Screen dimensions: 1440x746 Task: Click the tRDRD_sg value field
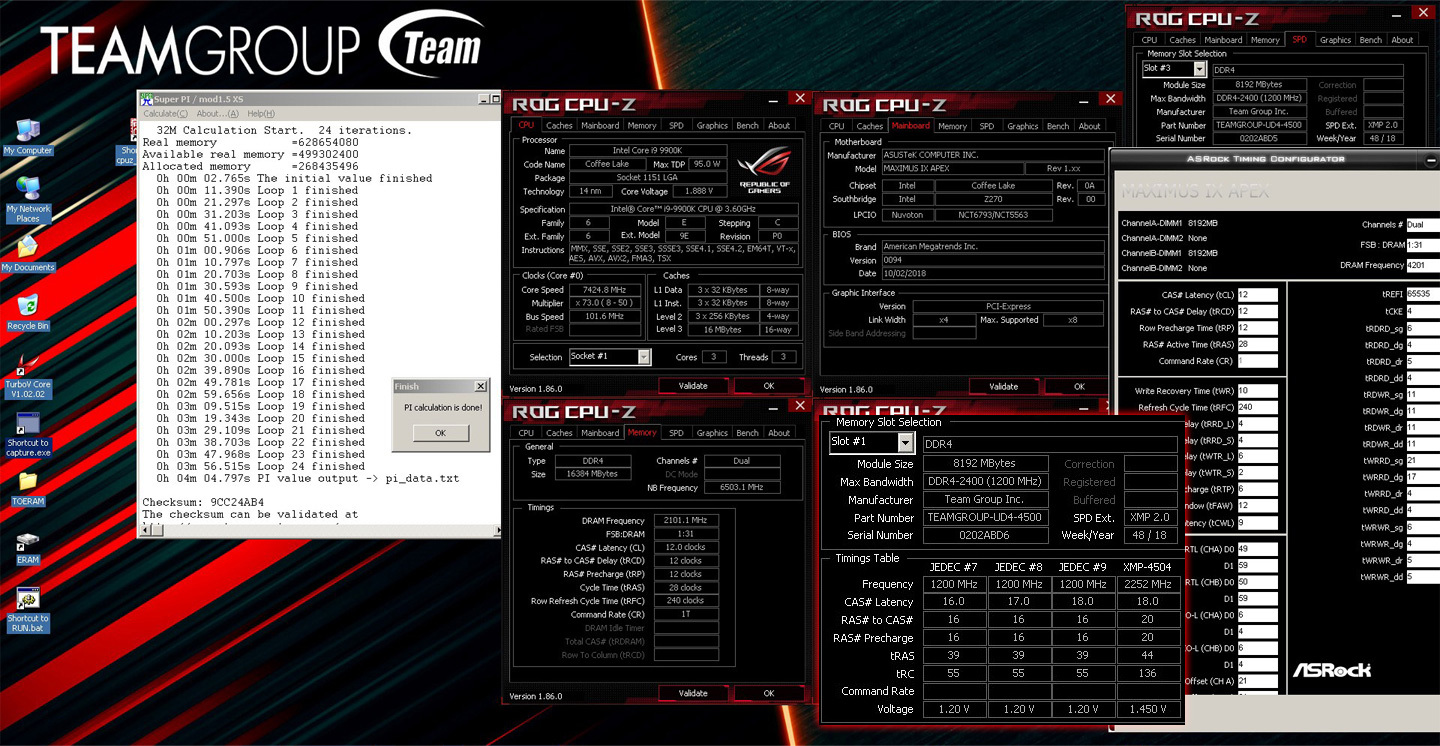click(x=1423, y=328)
